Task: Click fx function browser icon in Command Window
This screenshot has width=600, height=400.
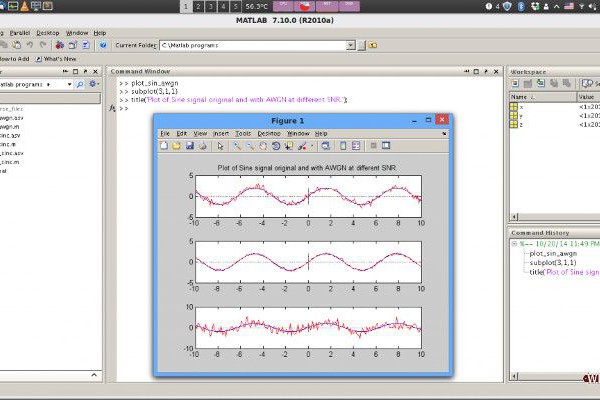Action: click(112, 108)
